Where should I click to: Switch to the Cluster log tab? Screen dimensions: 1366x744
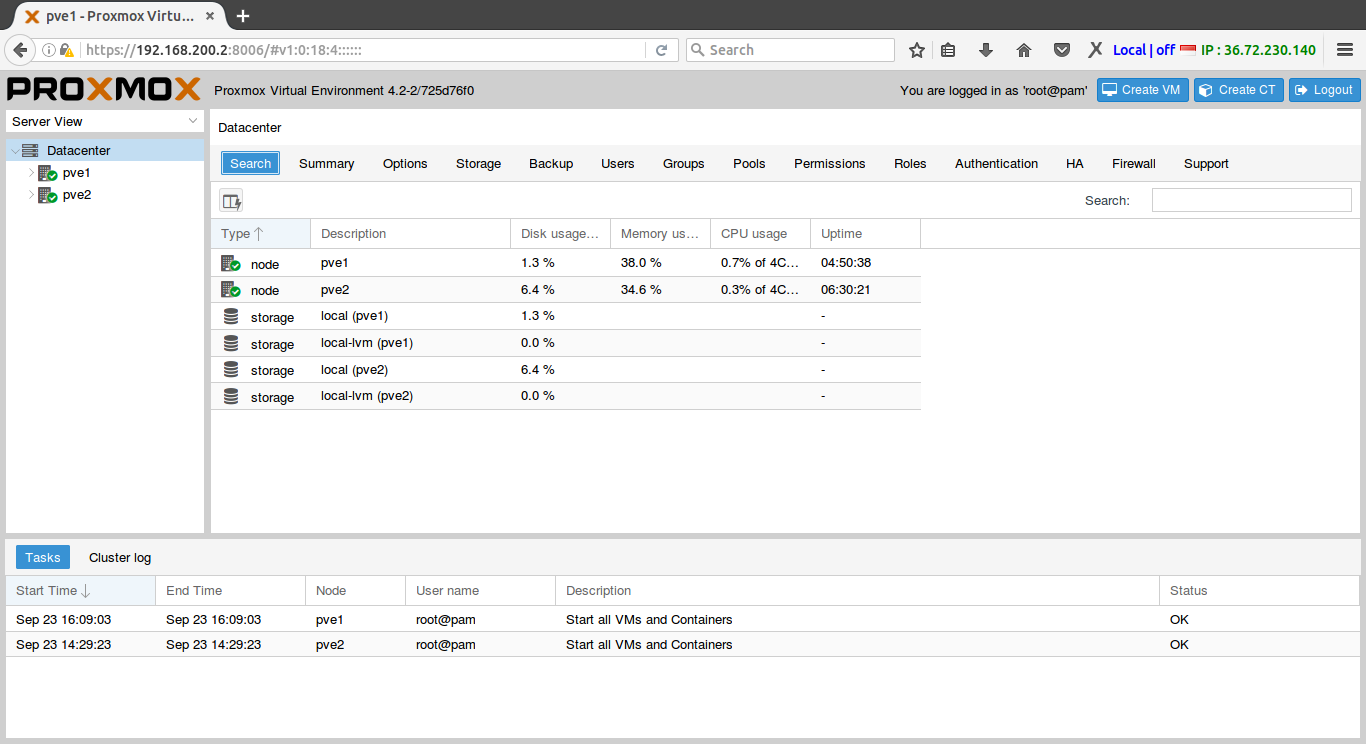click(120, 558)
